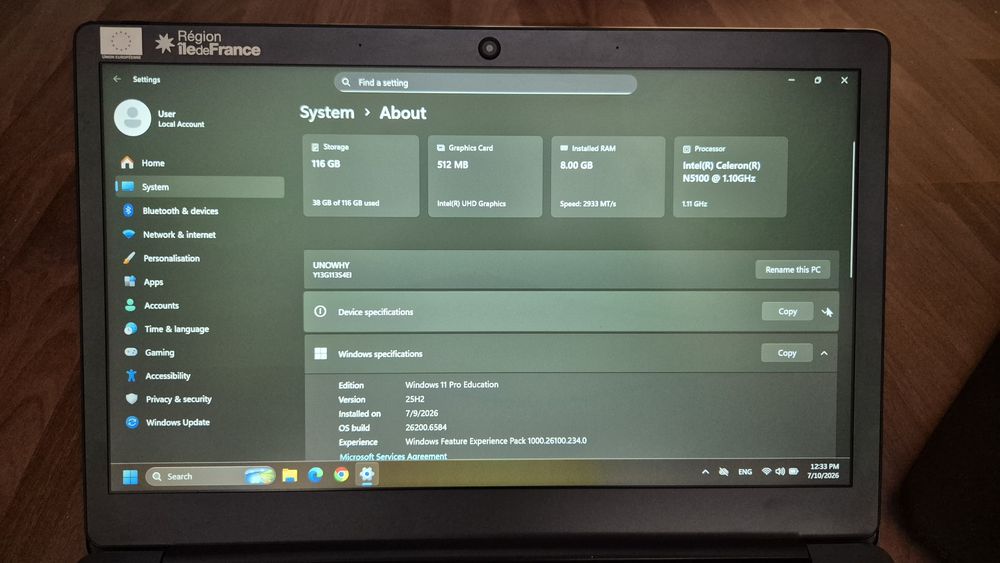Open the Storage card showing 116 GB
Image resolution: width=1000 pixels, height=563 pixels.
(x=361, y=175)
